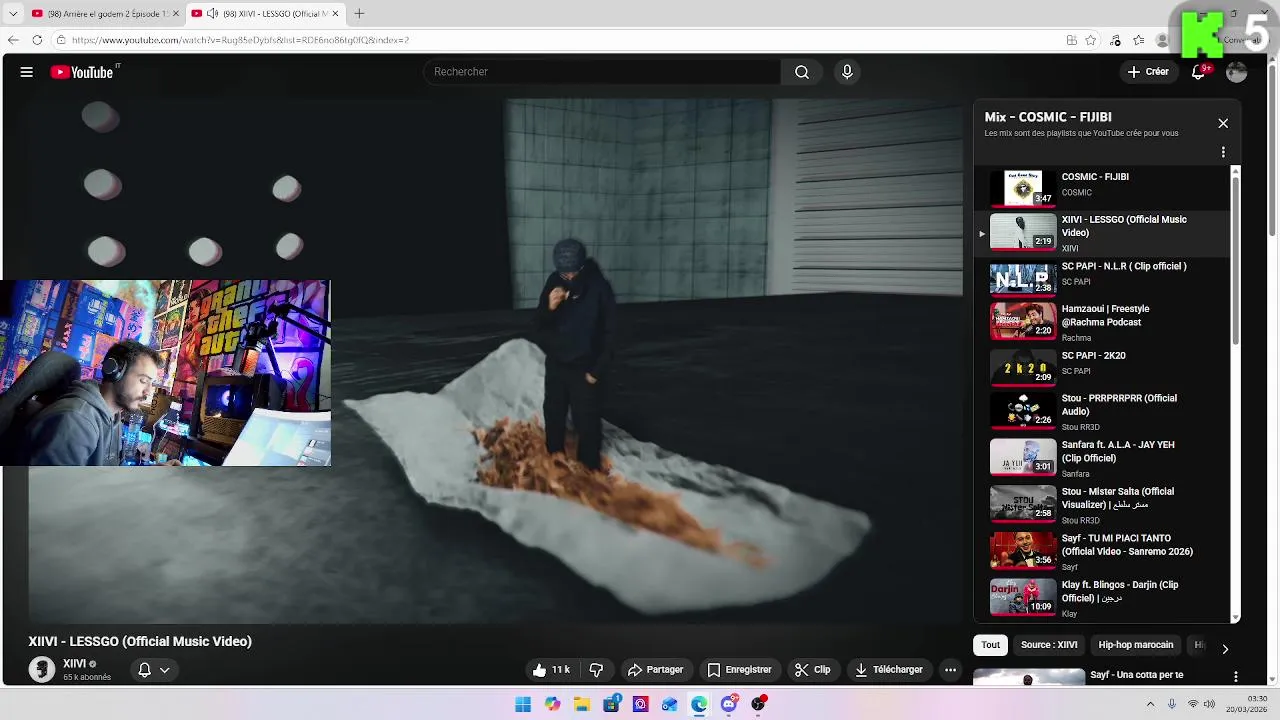
Task: Open OBS Studio from the taskbar
Action: coord(758,705)
